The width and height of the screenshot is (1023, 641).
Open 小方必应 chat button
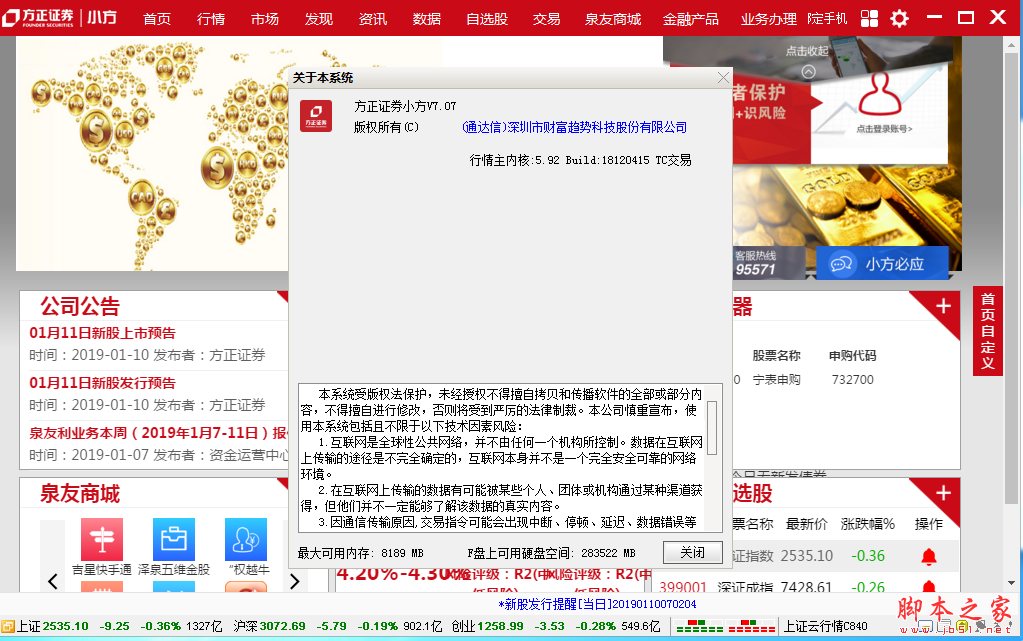tap(881, 264)
